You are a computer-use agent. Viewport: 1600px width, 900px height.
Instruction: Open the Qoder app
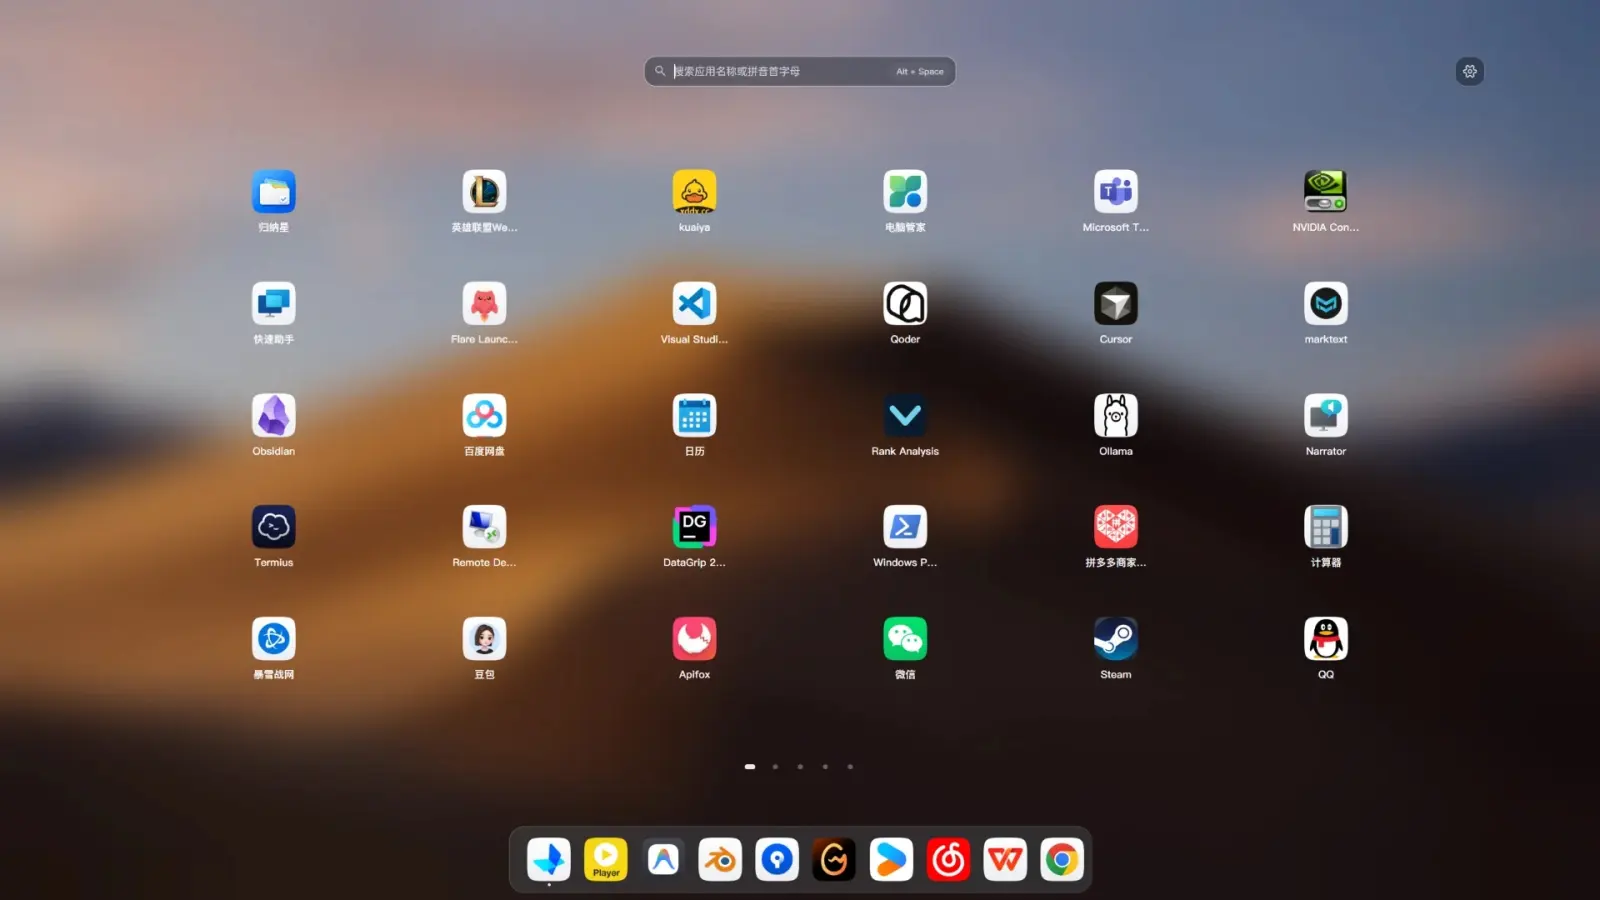905,304
